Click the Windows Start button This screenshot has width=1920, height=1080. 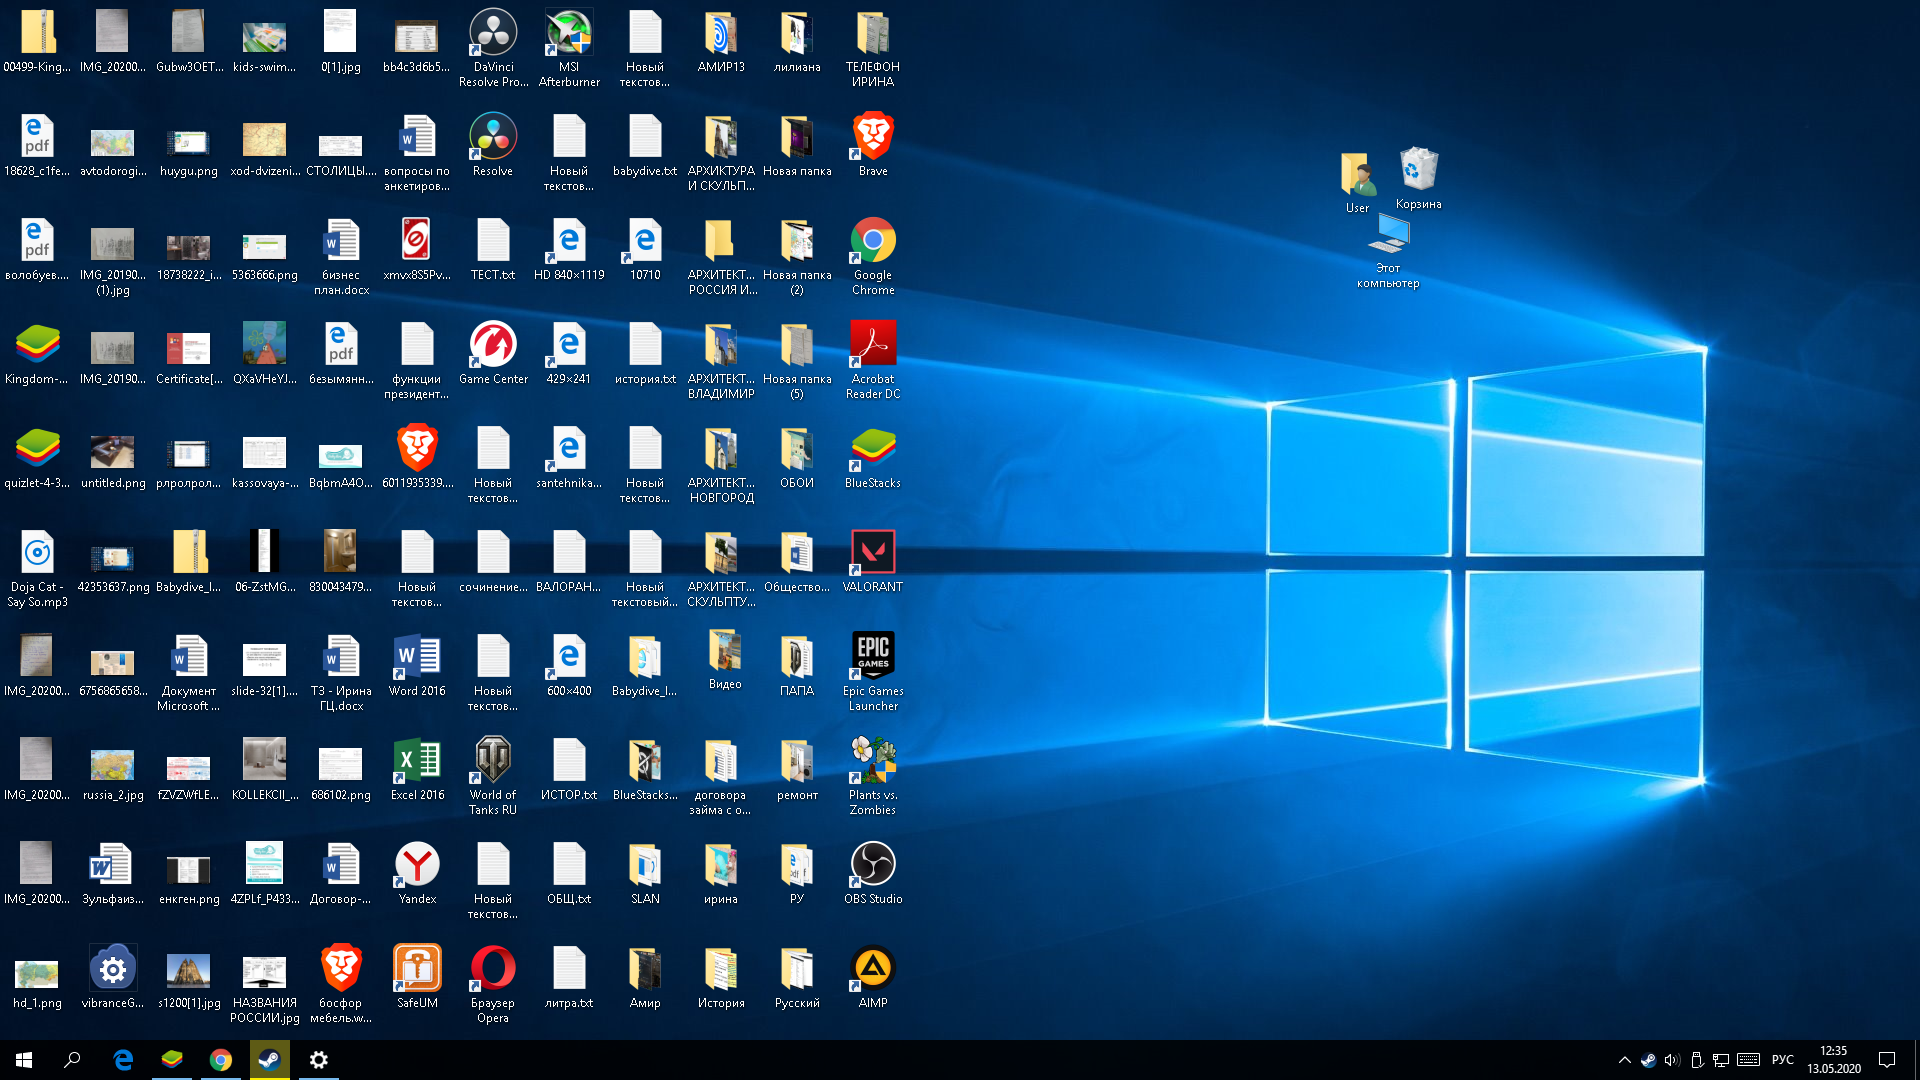(24, 1060)
